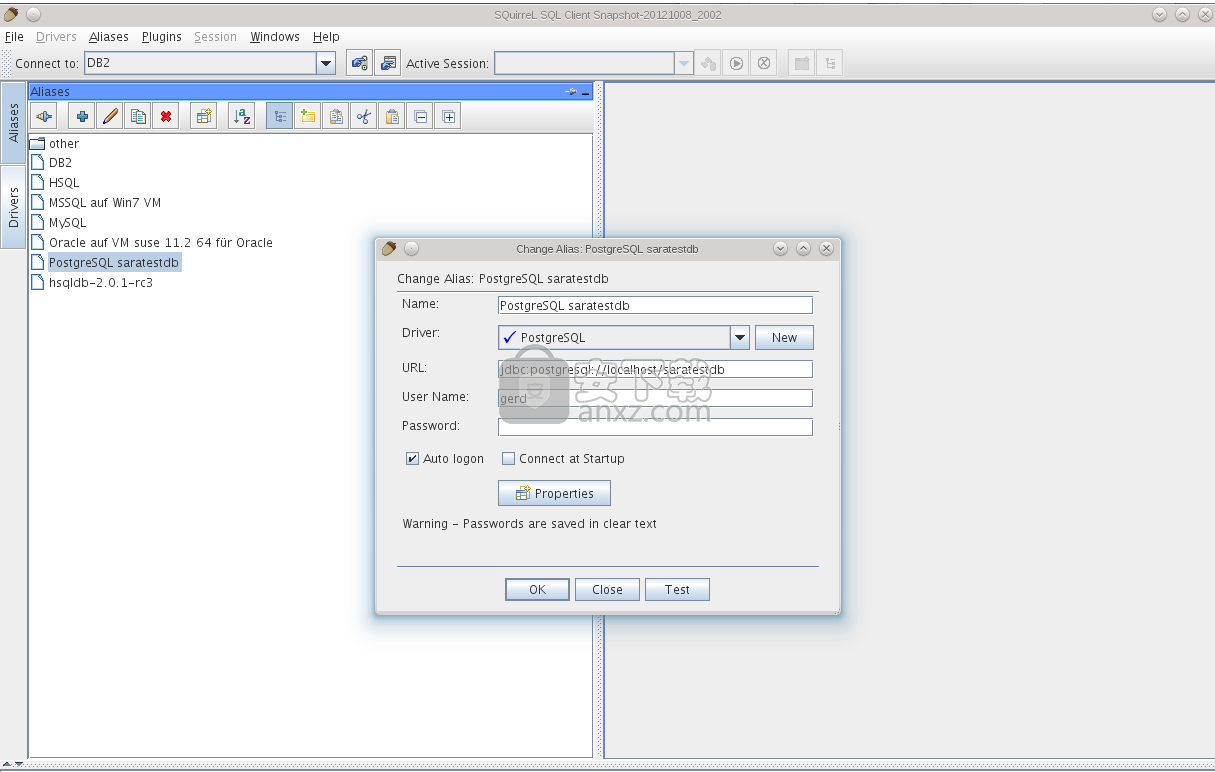This screenshot has height=772, width=1215.
Task: Select the DB2 alias in list
Action: pyautogui.click(x=51, y=162)
